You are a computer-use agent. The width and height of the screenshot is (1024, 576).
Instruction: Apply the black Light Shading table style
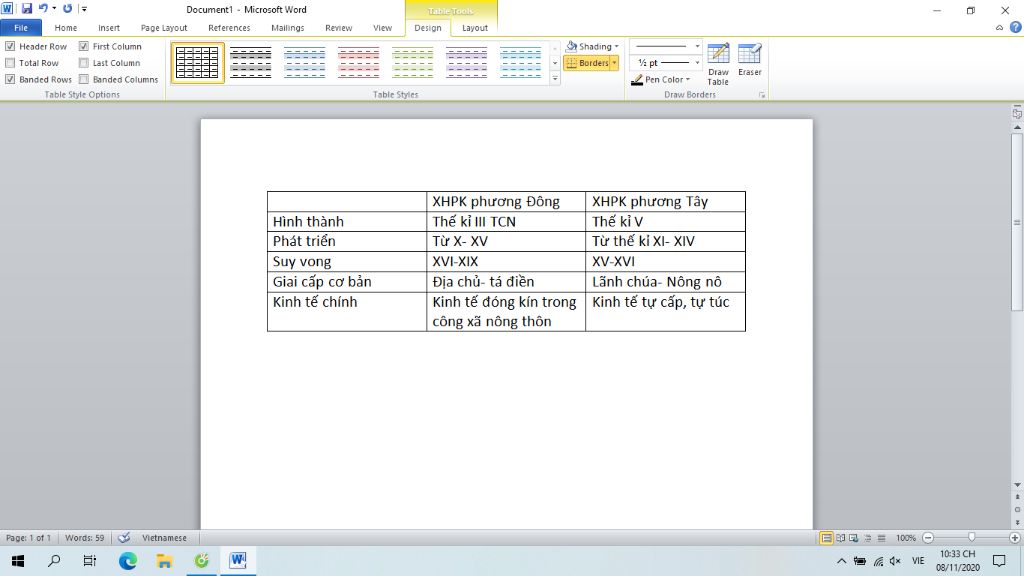(x=251, y=63)
